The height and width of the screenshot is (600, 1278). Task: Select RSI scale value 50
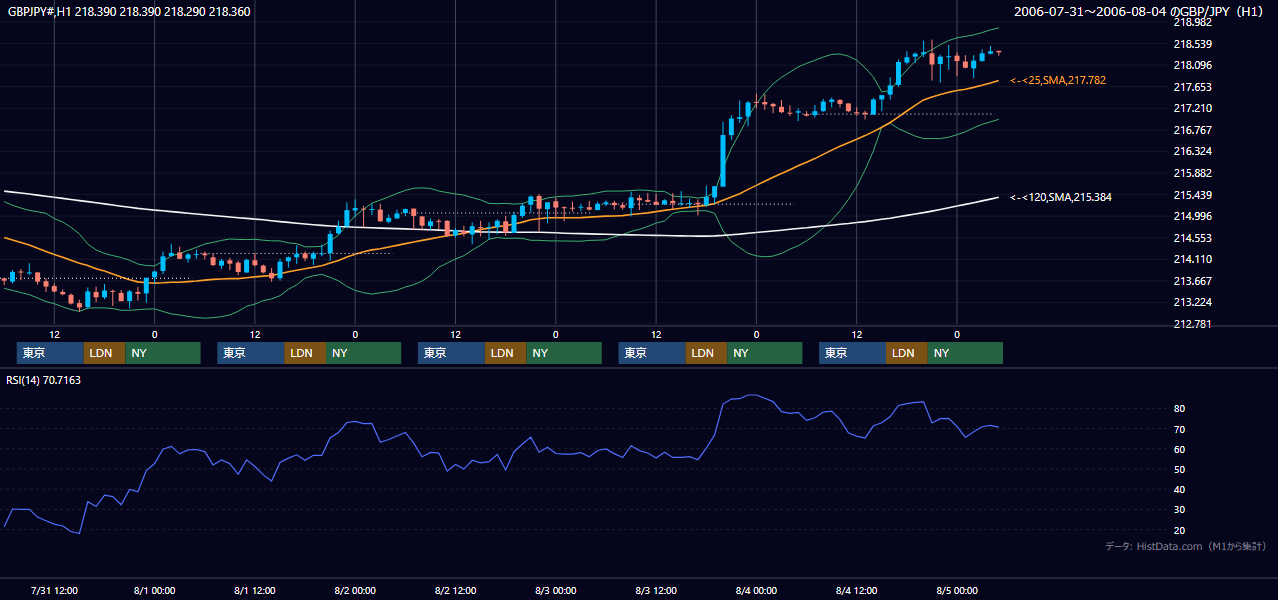tap(1179, 469)
